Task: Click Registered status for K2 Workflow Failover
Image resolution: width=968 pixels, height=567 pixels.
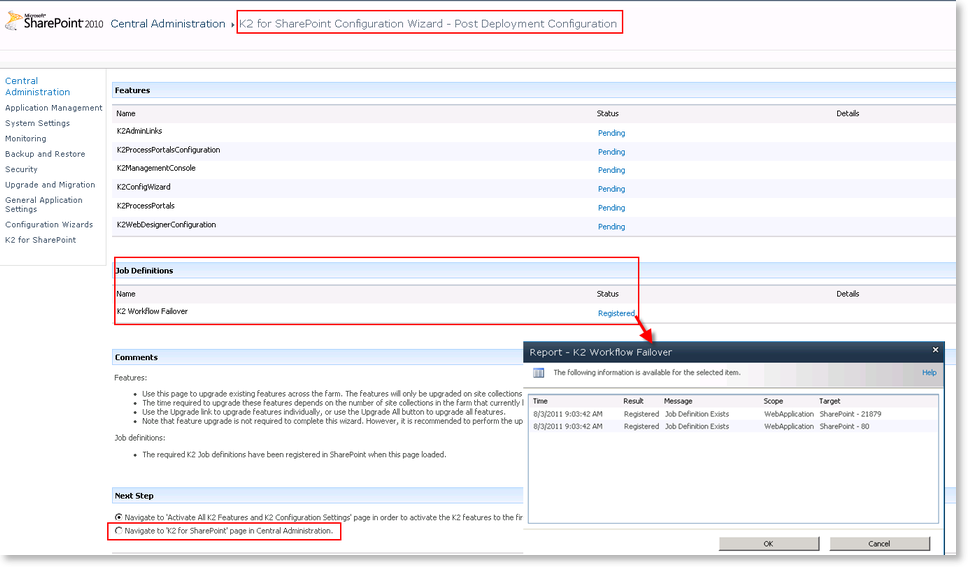Action: pyautogui.click(x=616, y=313)
